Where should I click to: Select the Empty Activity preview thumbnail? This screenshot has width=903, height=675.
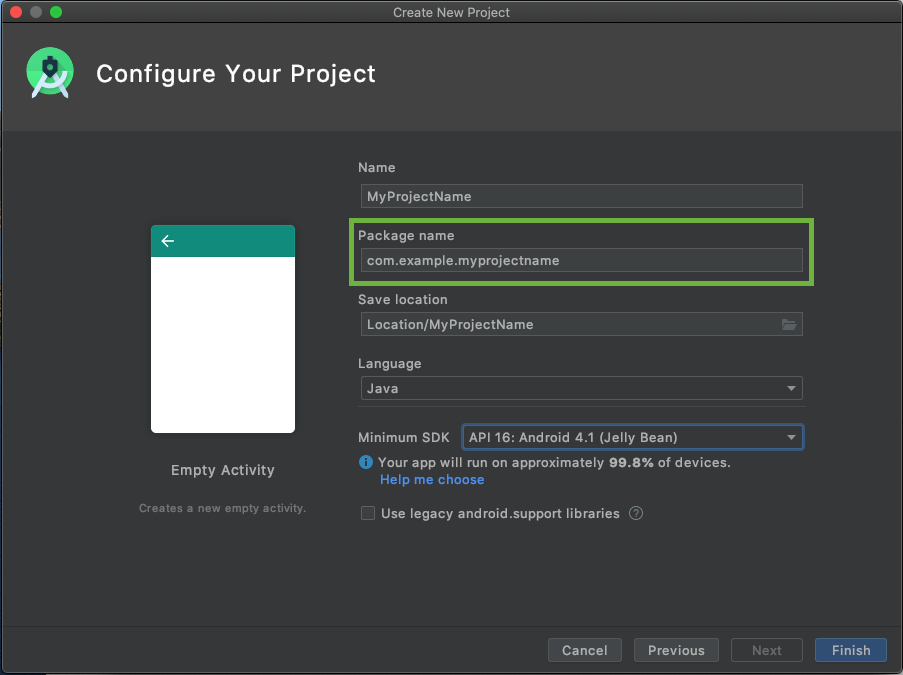pyautogui.click(x=223, y=329)
